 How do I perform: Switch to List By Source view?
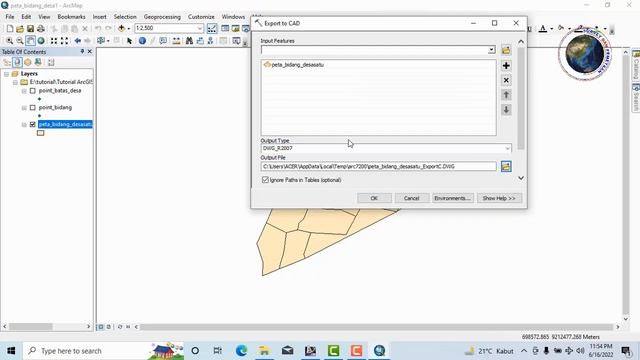click(x=17, y=62)
